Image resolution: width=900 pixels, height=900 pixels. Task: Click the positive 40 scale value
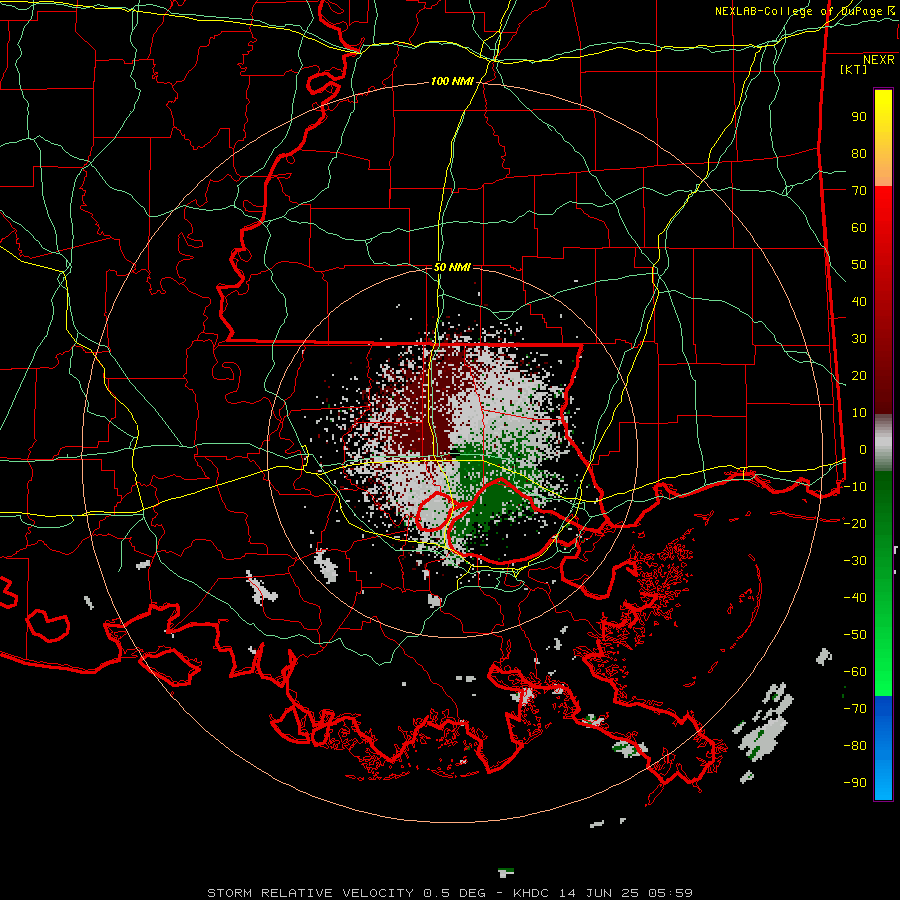(x=859, y=301)
